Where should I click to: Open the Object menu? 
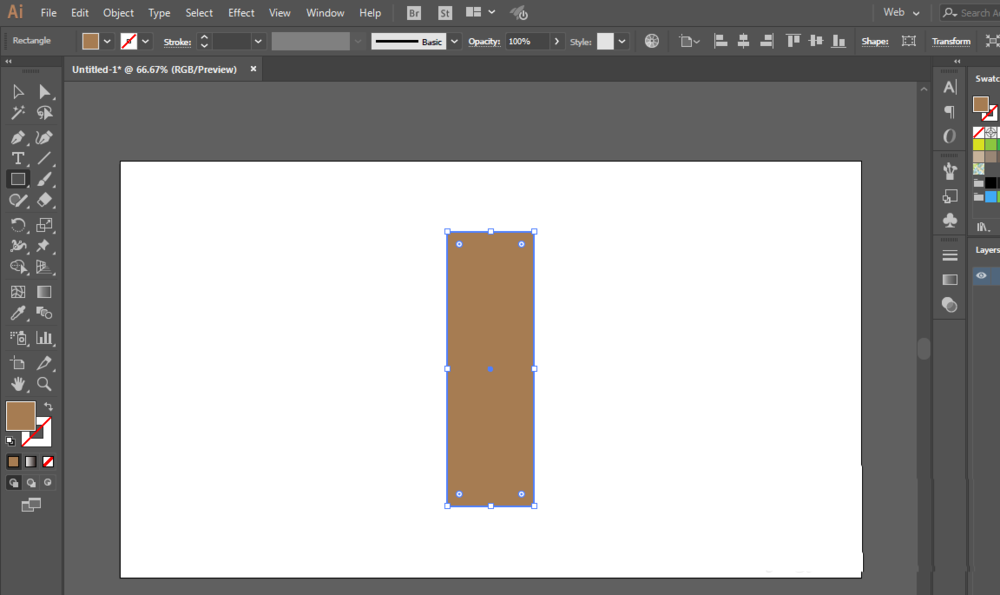coord(118,13)
